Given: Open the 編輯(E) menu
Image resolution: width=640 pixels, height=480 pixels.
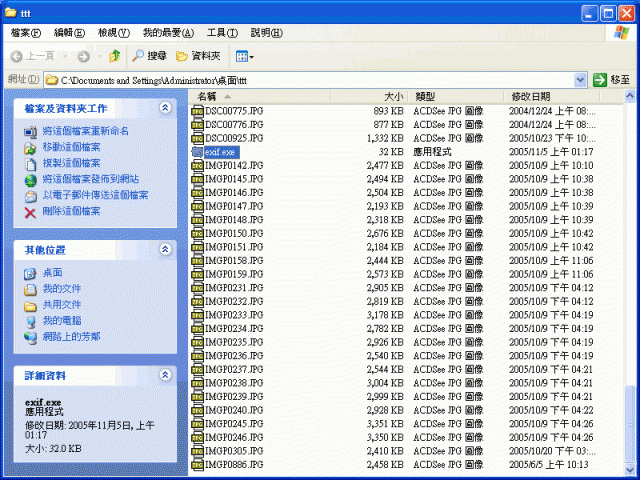Looking at the screenshot, I should 69,33.
